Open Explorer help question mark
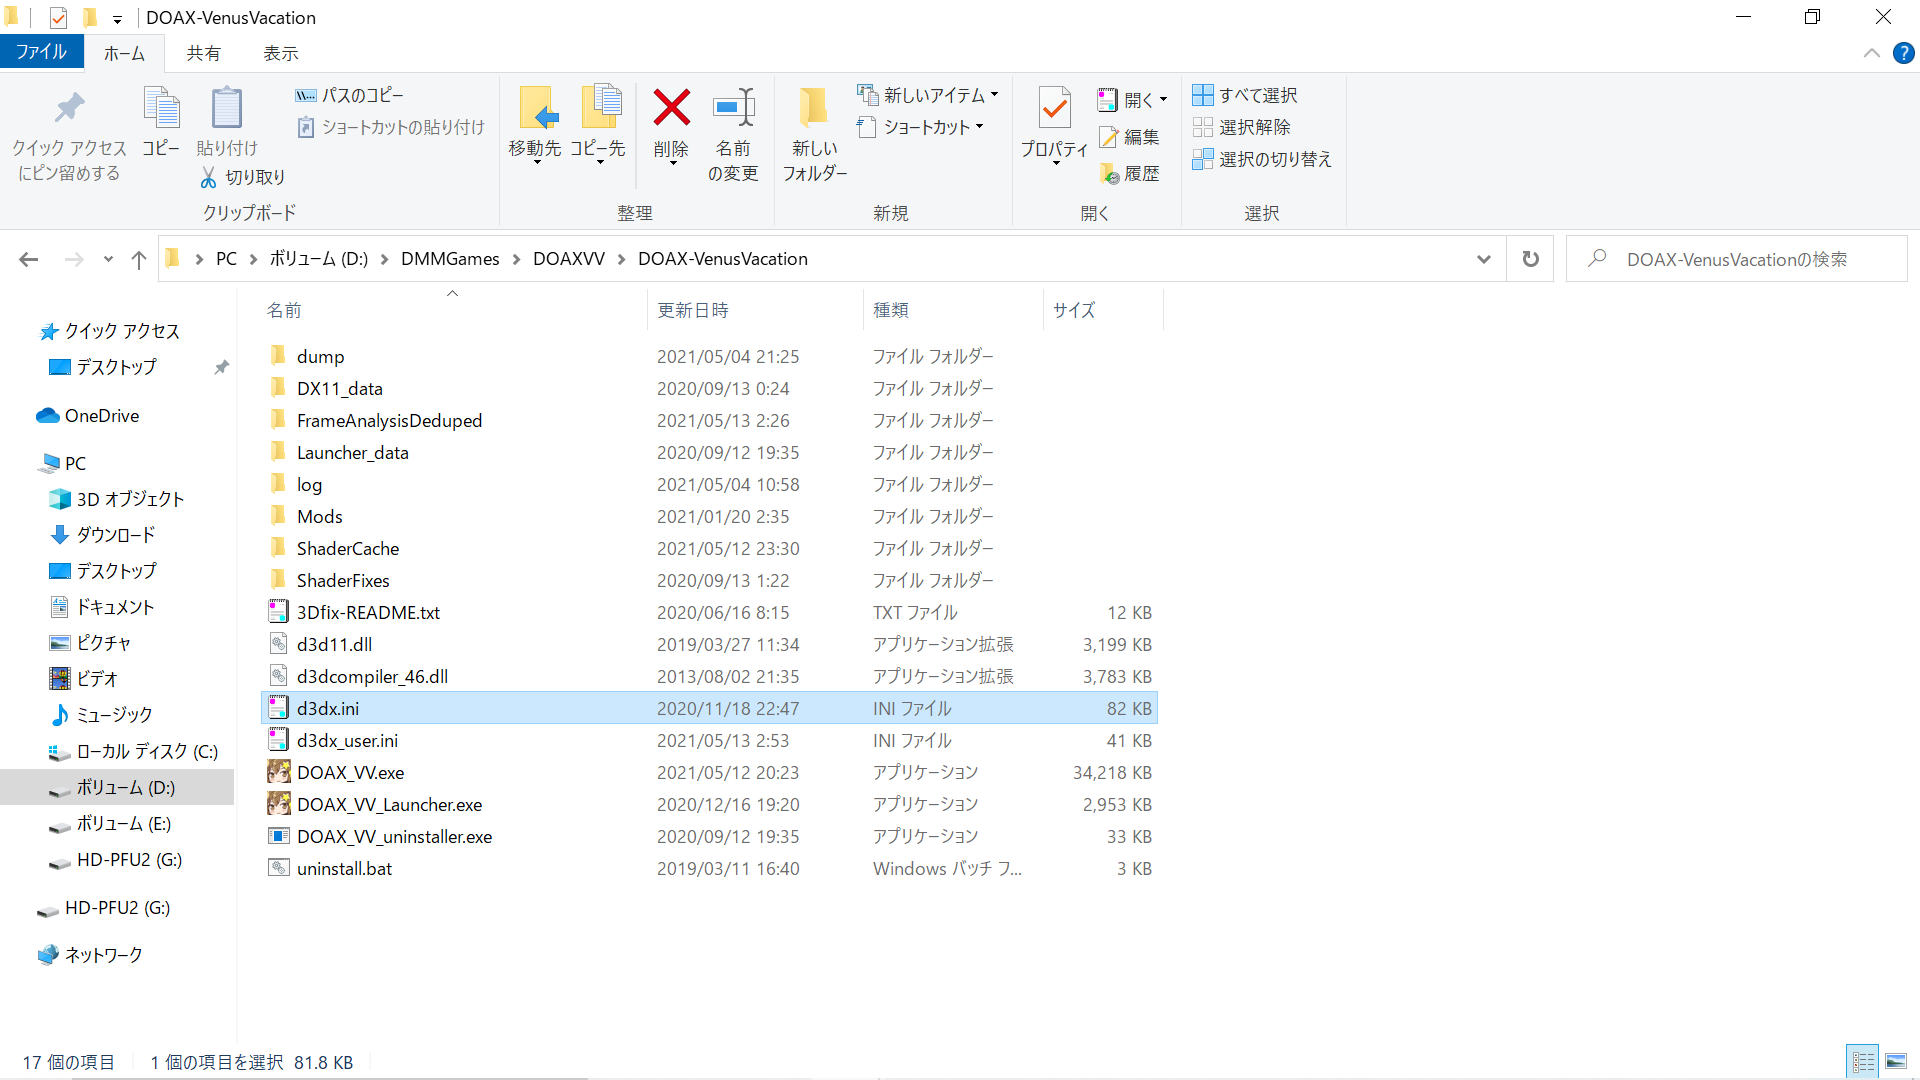Image resolution: width=1920 pixels, height=1080 pixels. pos(1904,53)
